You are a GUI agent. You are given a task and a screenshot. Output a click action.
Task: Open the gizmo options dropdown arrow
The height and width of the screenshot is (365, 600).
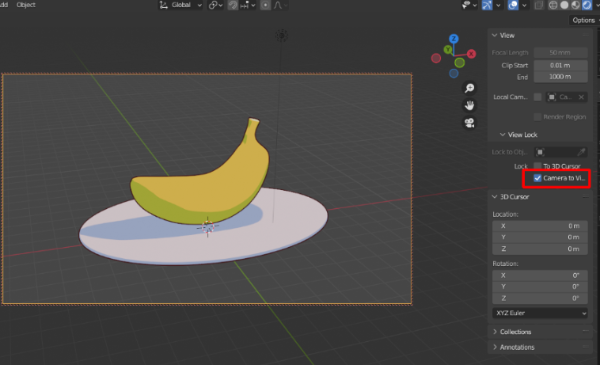pos(498,5)
